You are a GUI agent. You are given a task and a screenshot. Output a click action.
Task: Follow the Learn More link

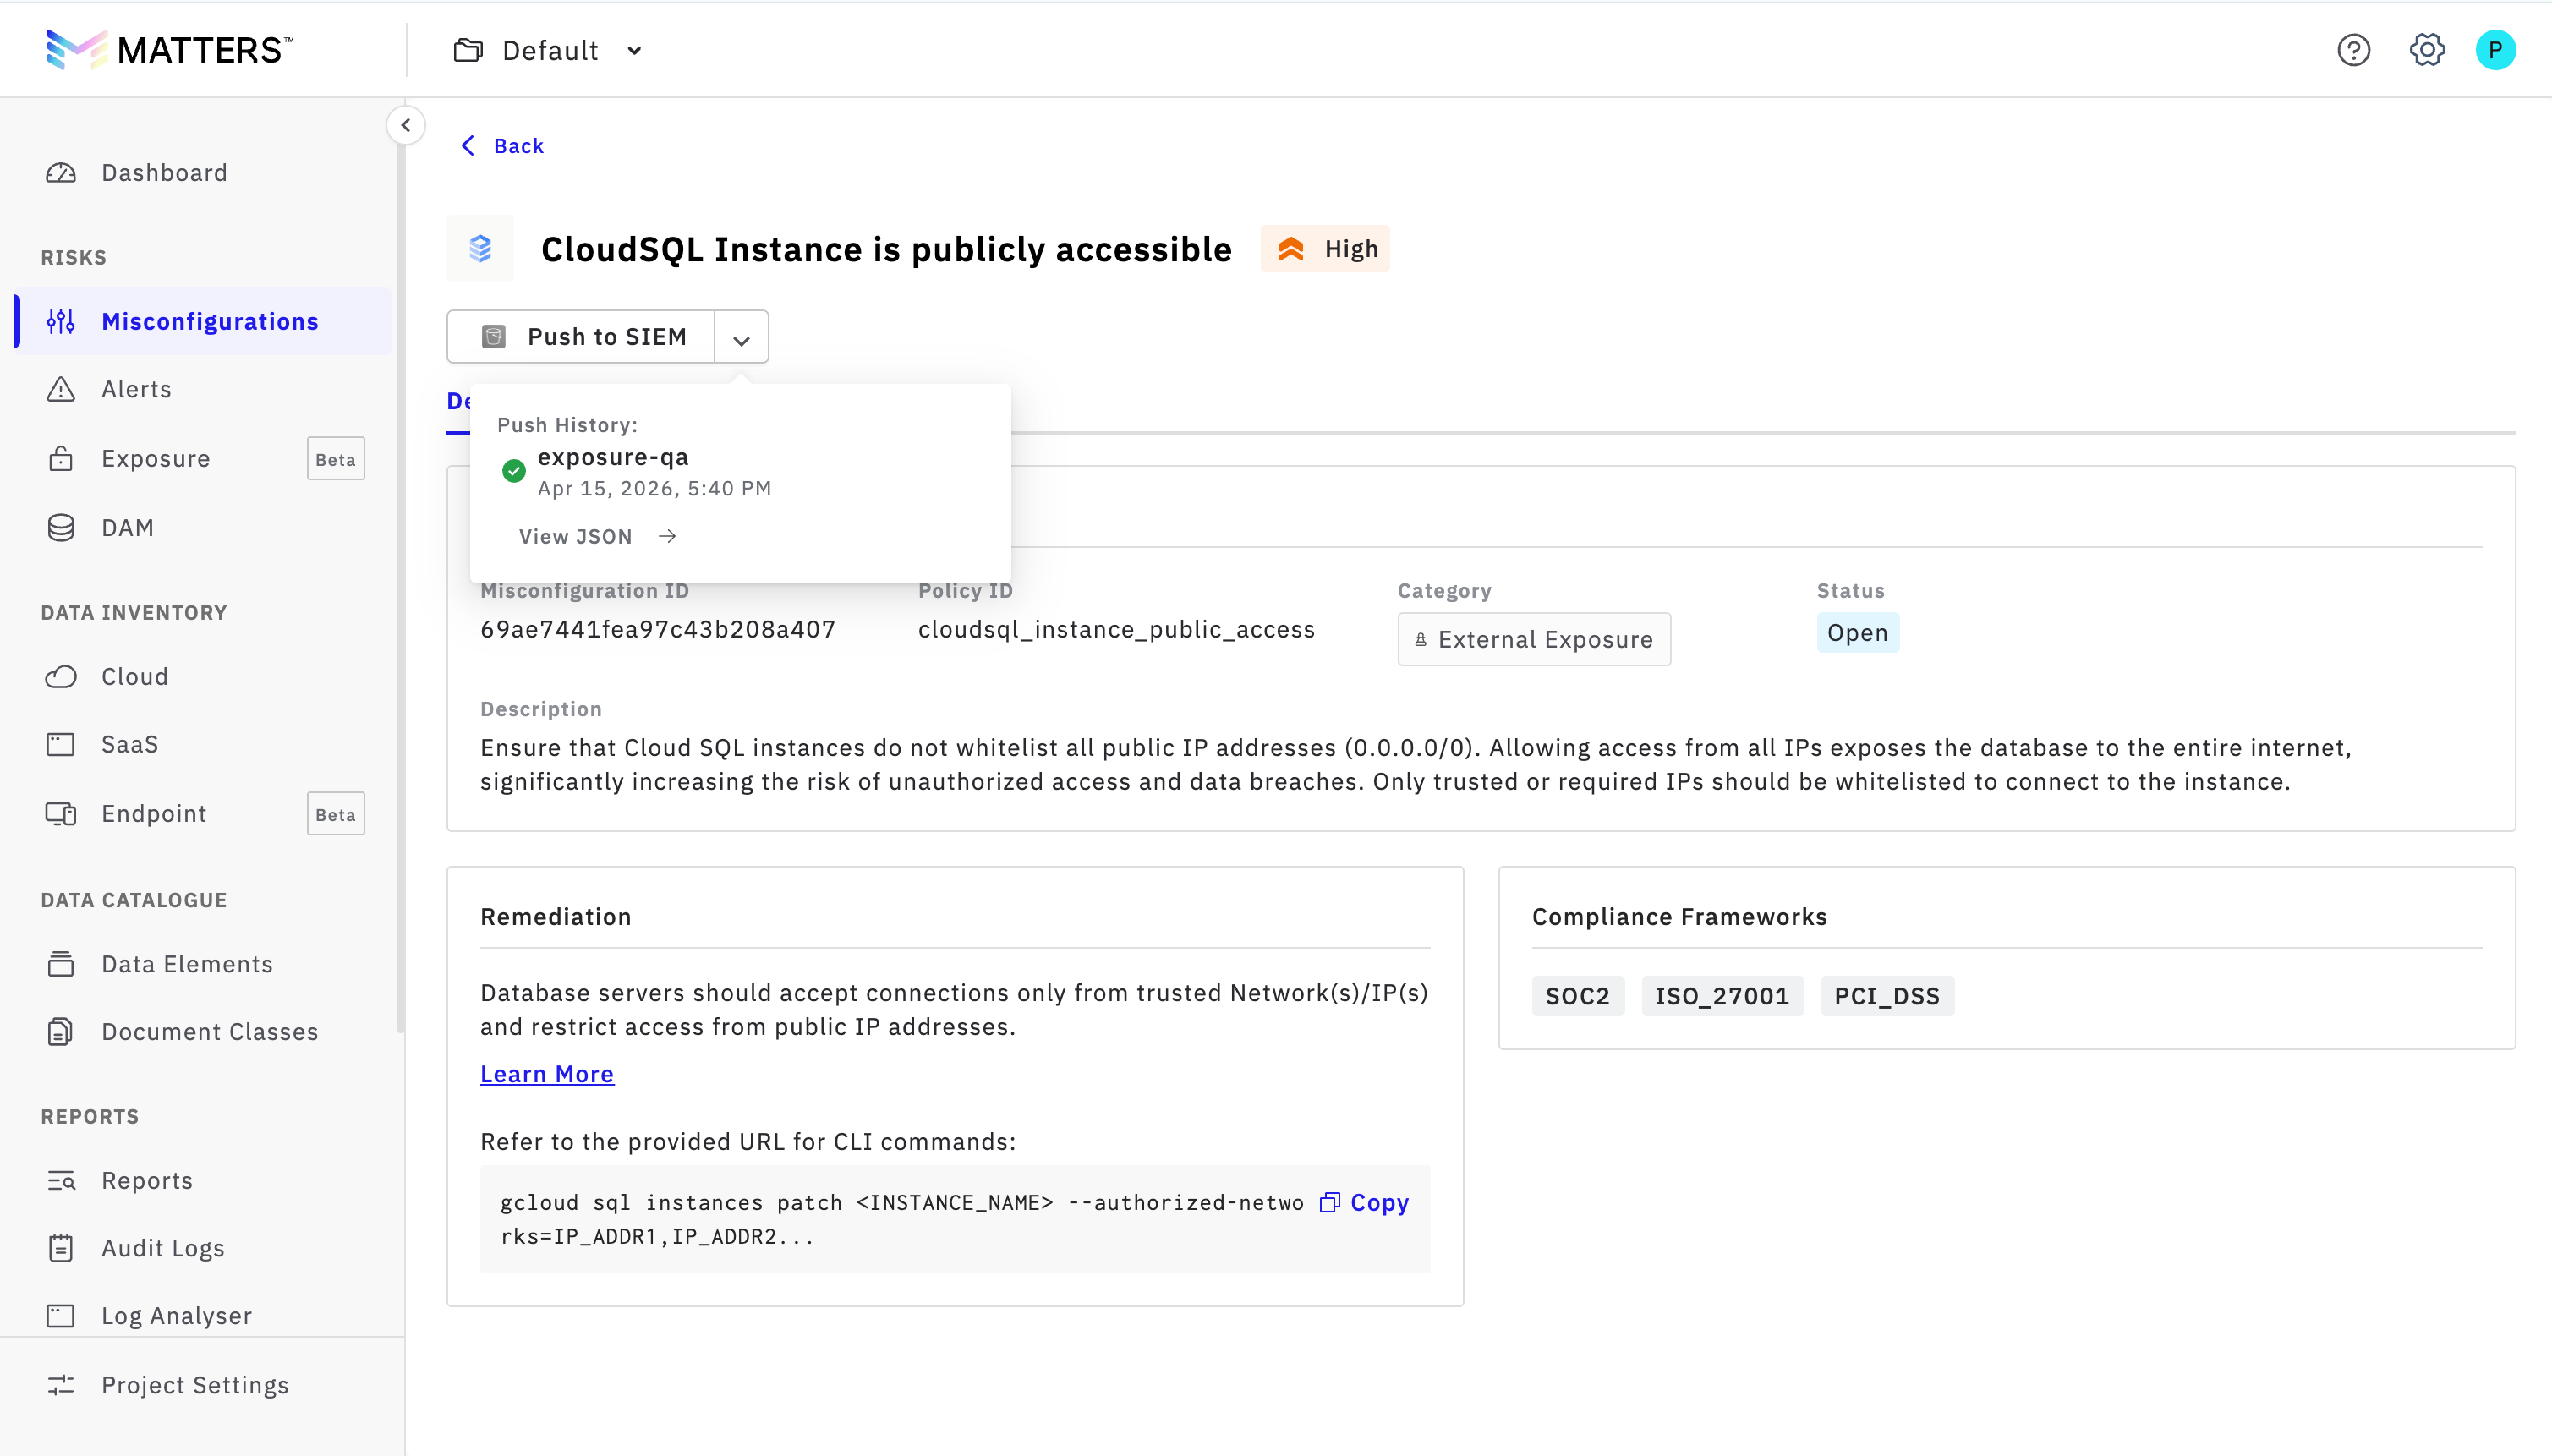[546, 1074]
